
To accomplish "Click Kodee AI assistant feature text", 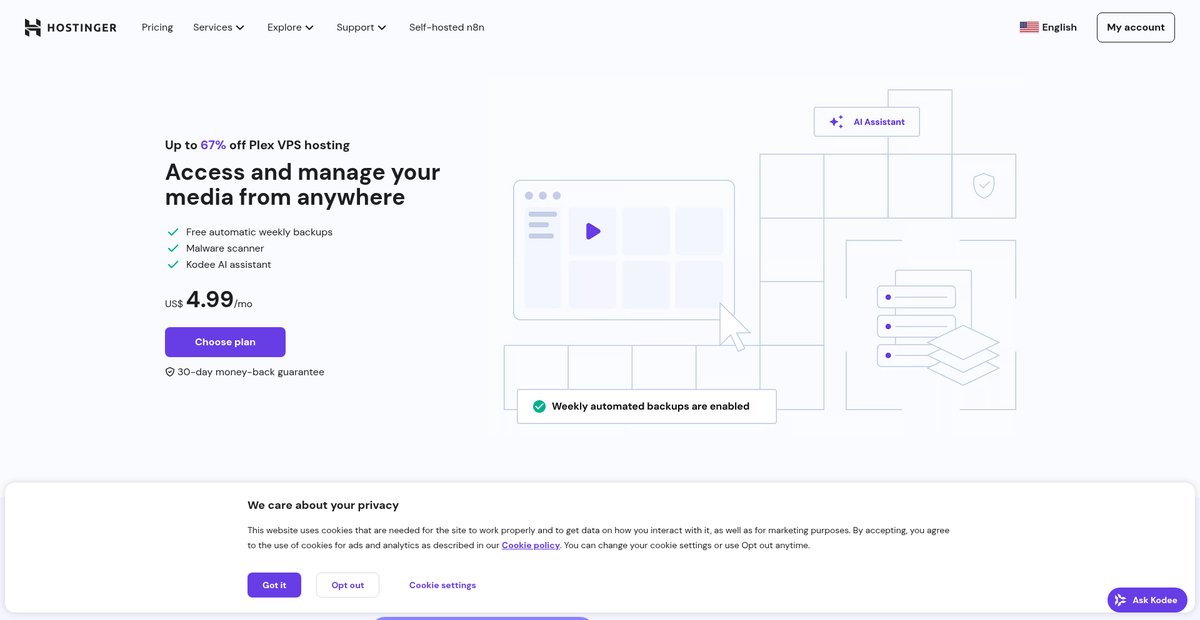I will [x=228, y=265].
